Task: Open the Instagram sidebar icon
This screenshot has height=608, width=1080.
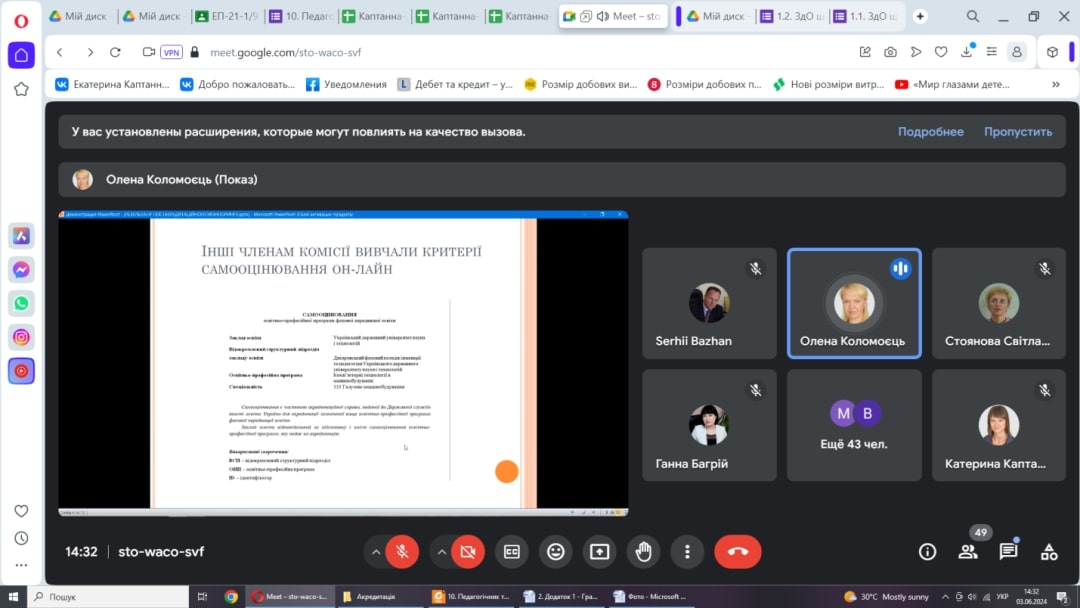Action: 21,337
